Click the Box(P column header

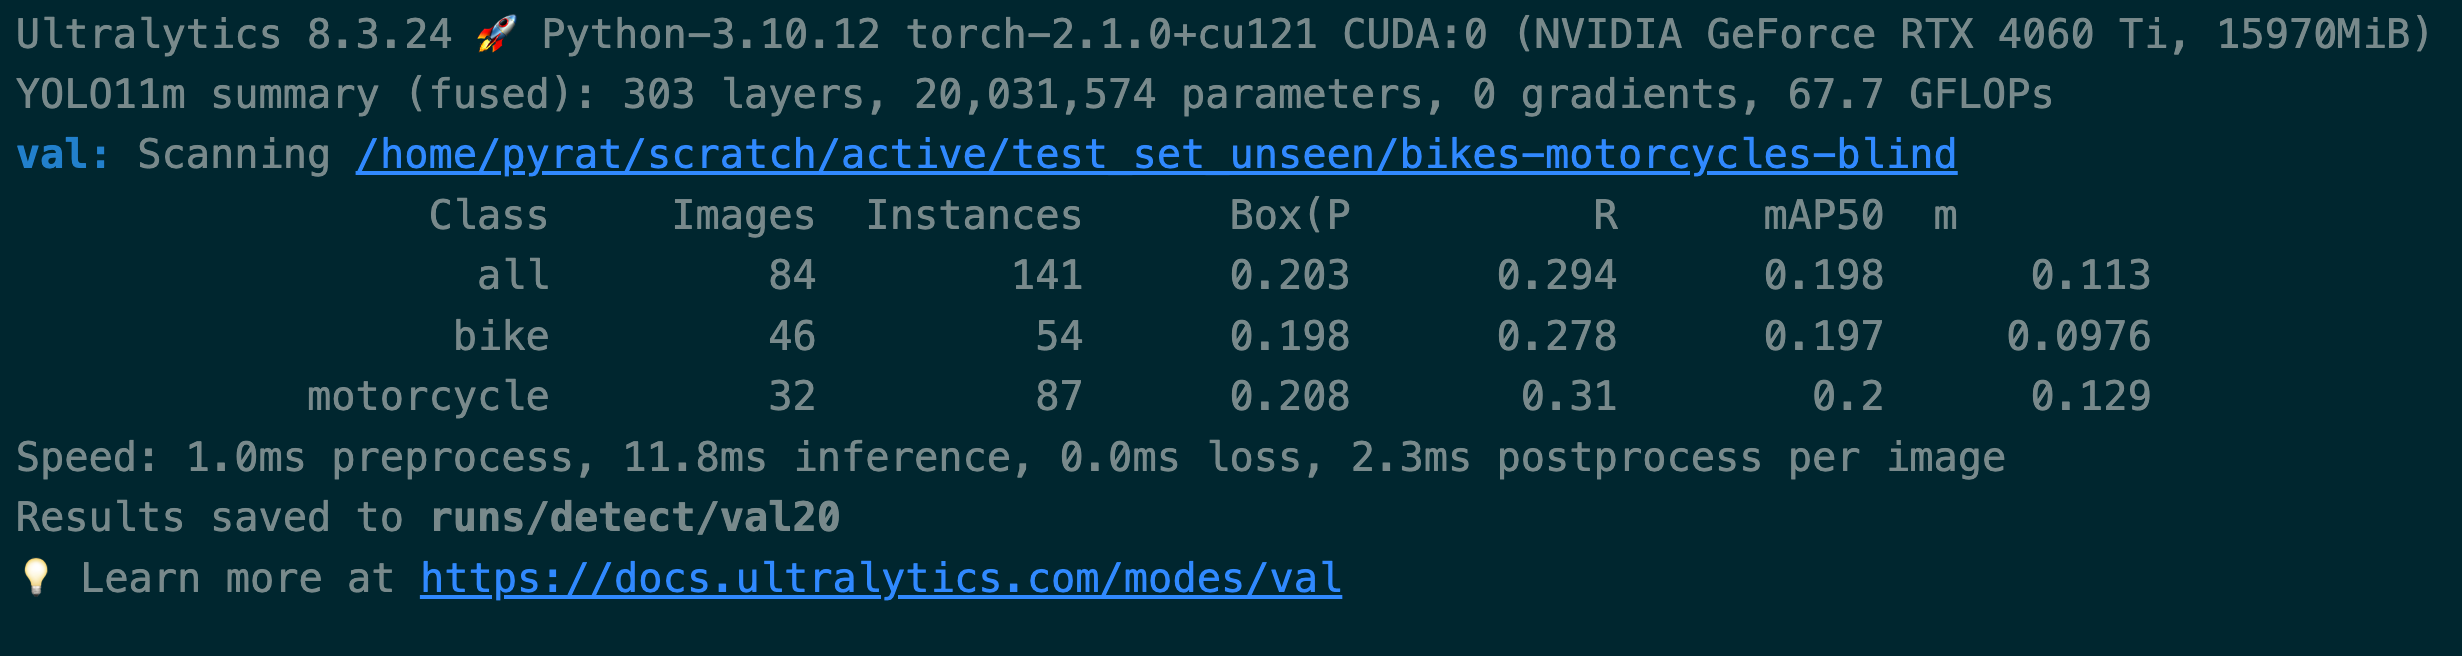pos(1290,215)
